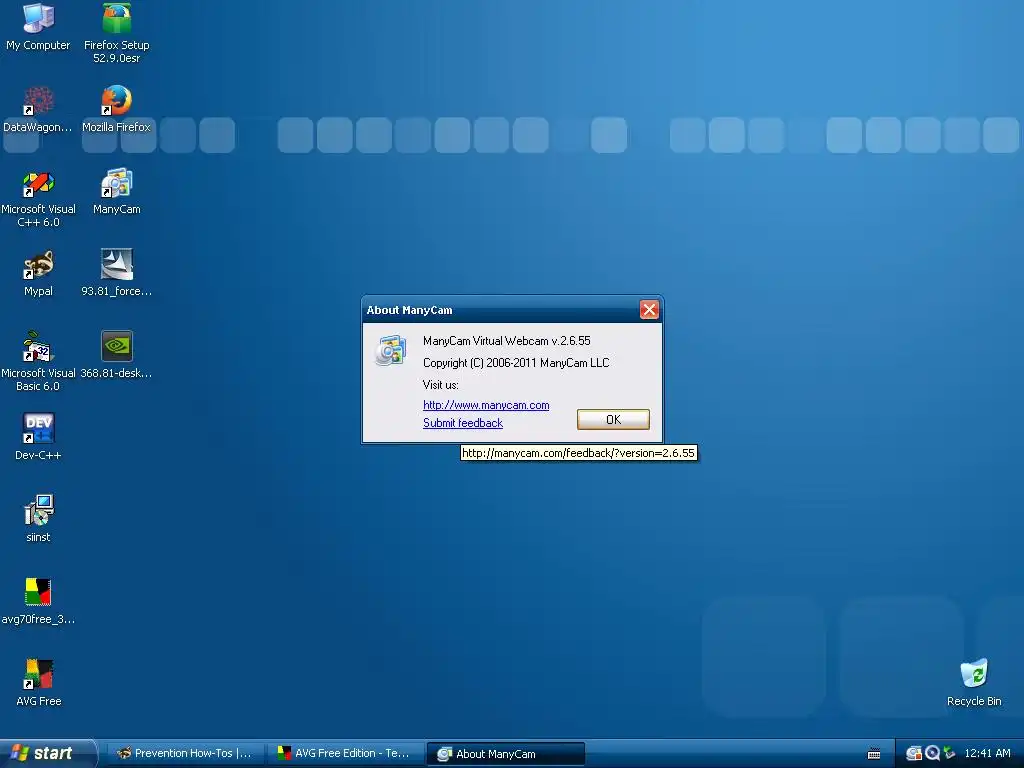This screenshot has height=768, width=1024.
Task: Select Microsoft Visual Basic 6.0 desktop shortcut
Action: click(x=38, y=362)
